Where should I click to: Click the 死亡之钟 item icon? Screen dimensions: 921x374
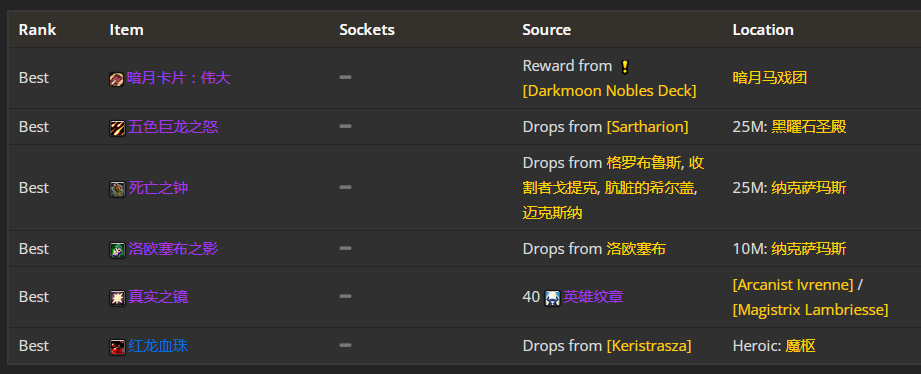click(117, 188)
